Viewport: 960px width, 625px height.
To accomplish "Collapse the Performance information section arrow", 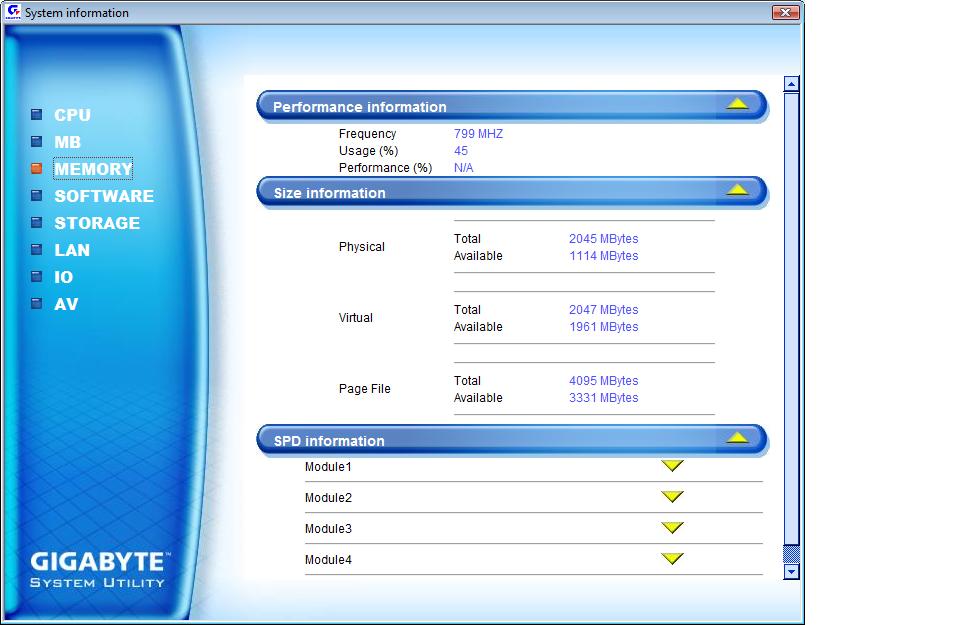I will 737,103.
